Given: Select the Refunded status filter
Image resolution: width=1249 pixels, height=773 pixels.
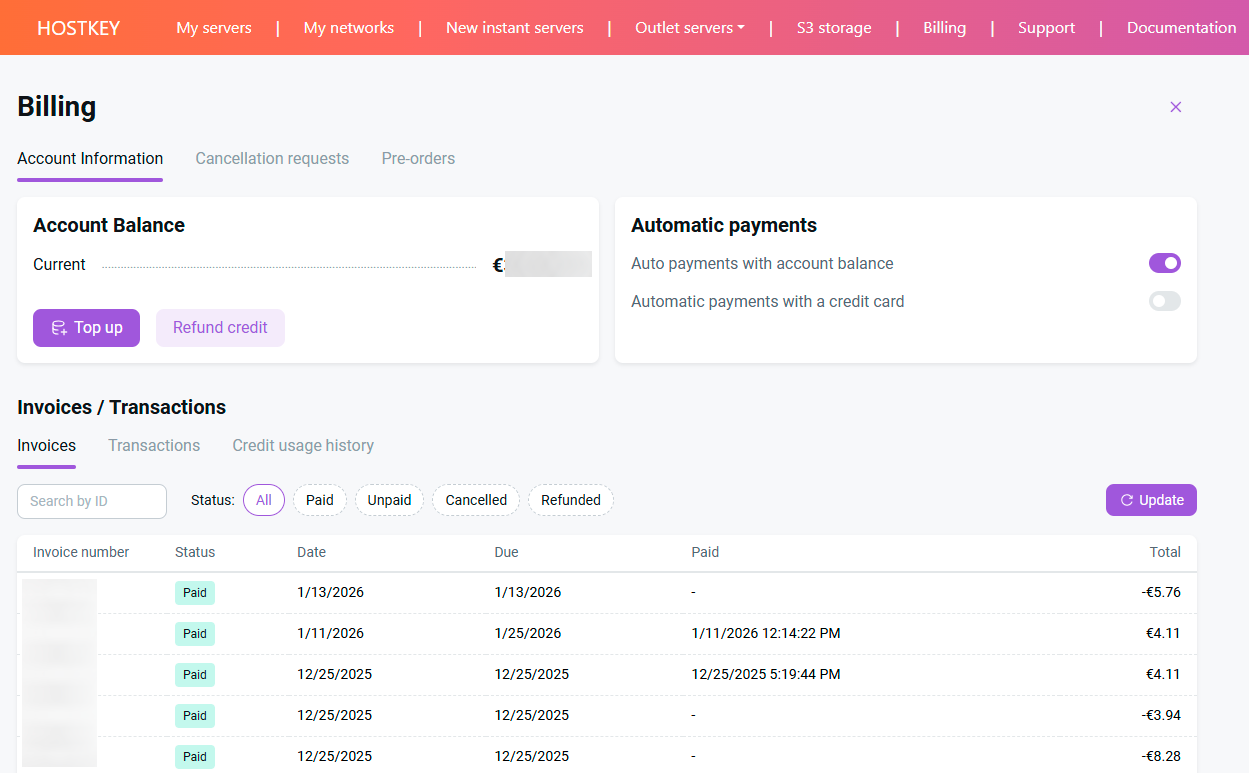Looking at the screenshot, I should click(570, 500).
